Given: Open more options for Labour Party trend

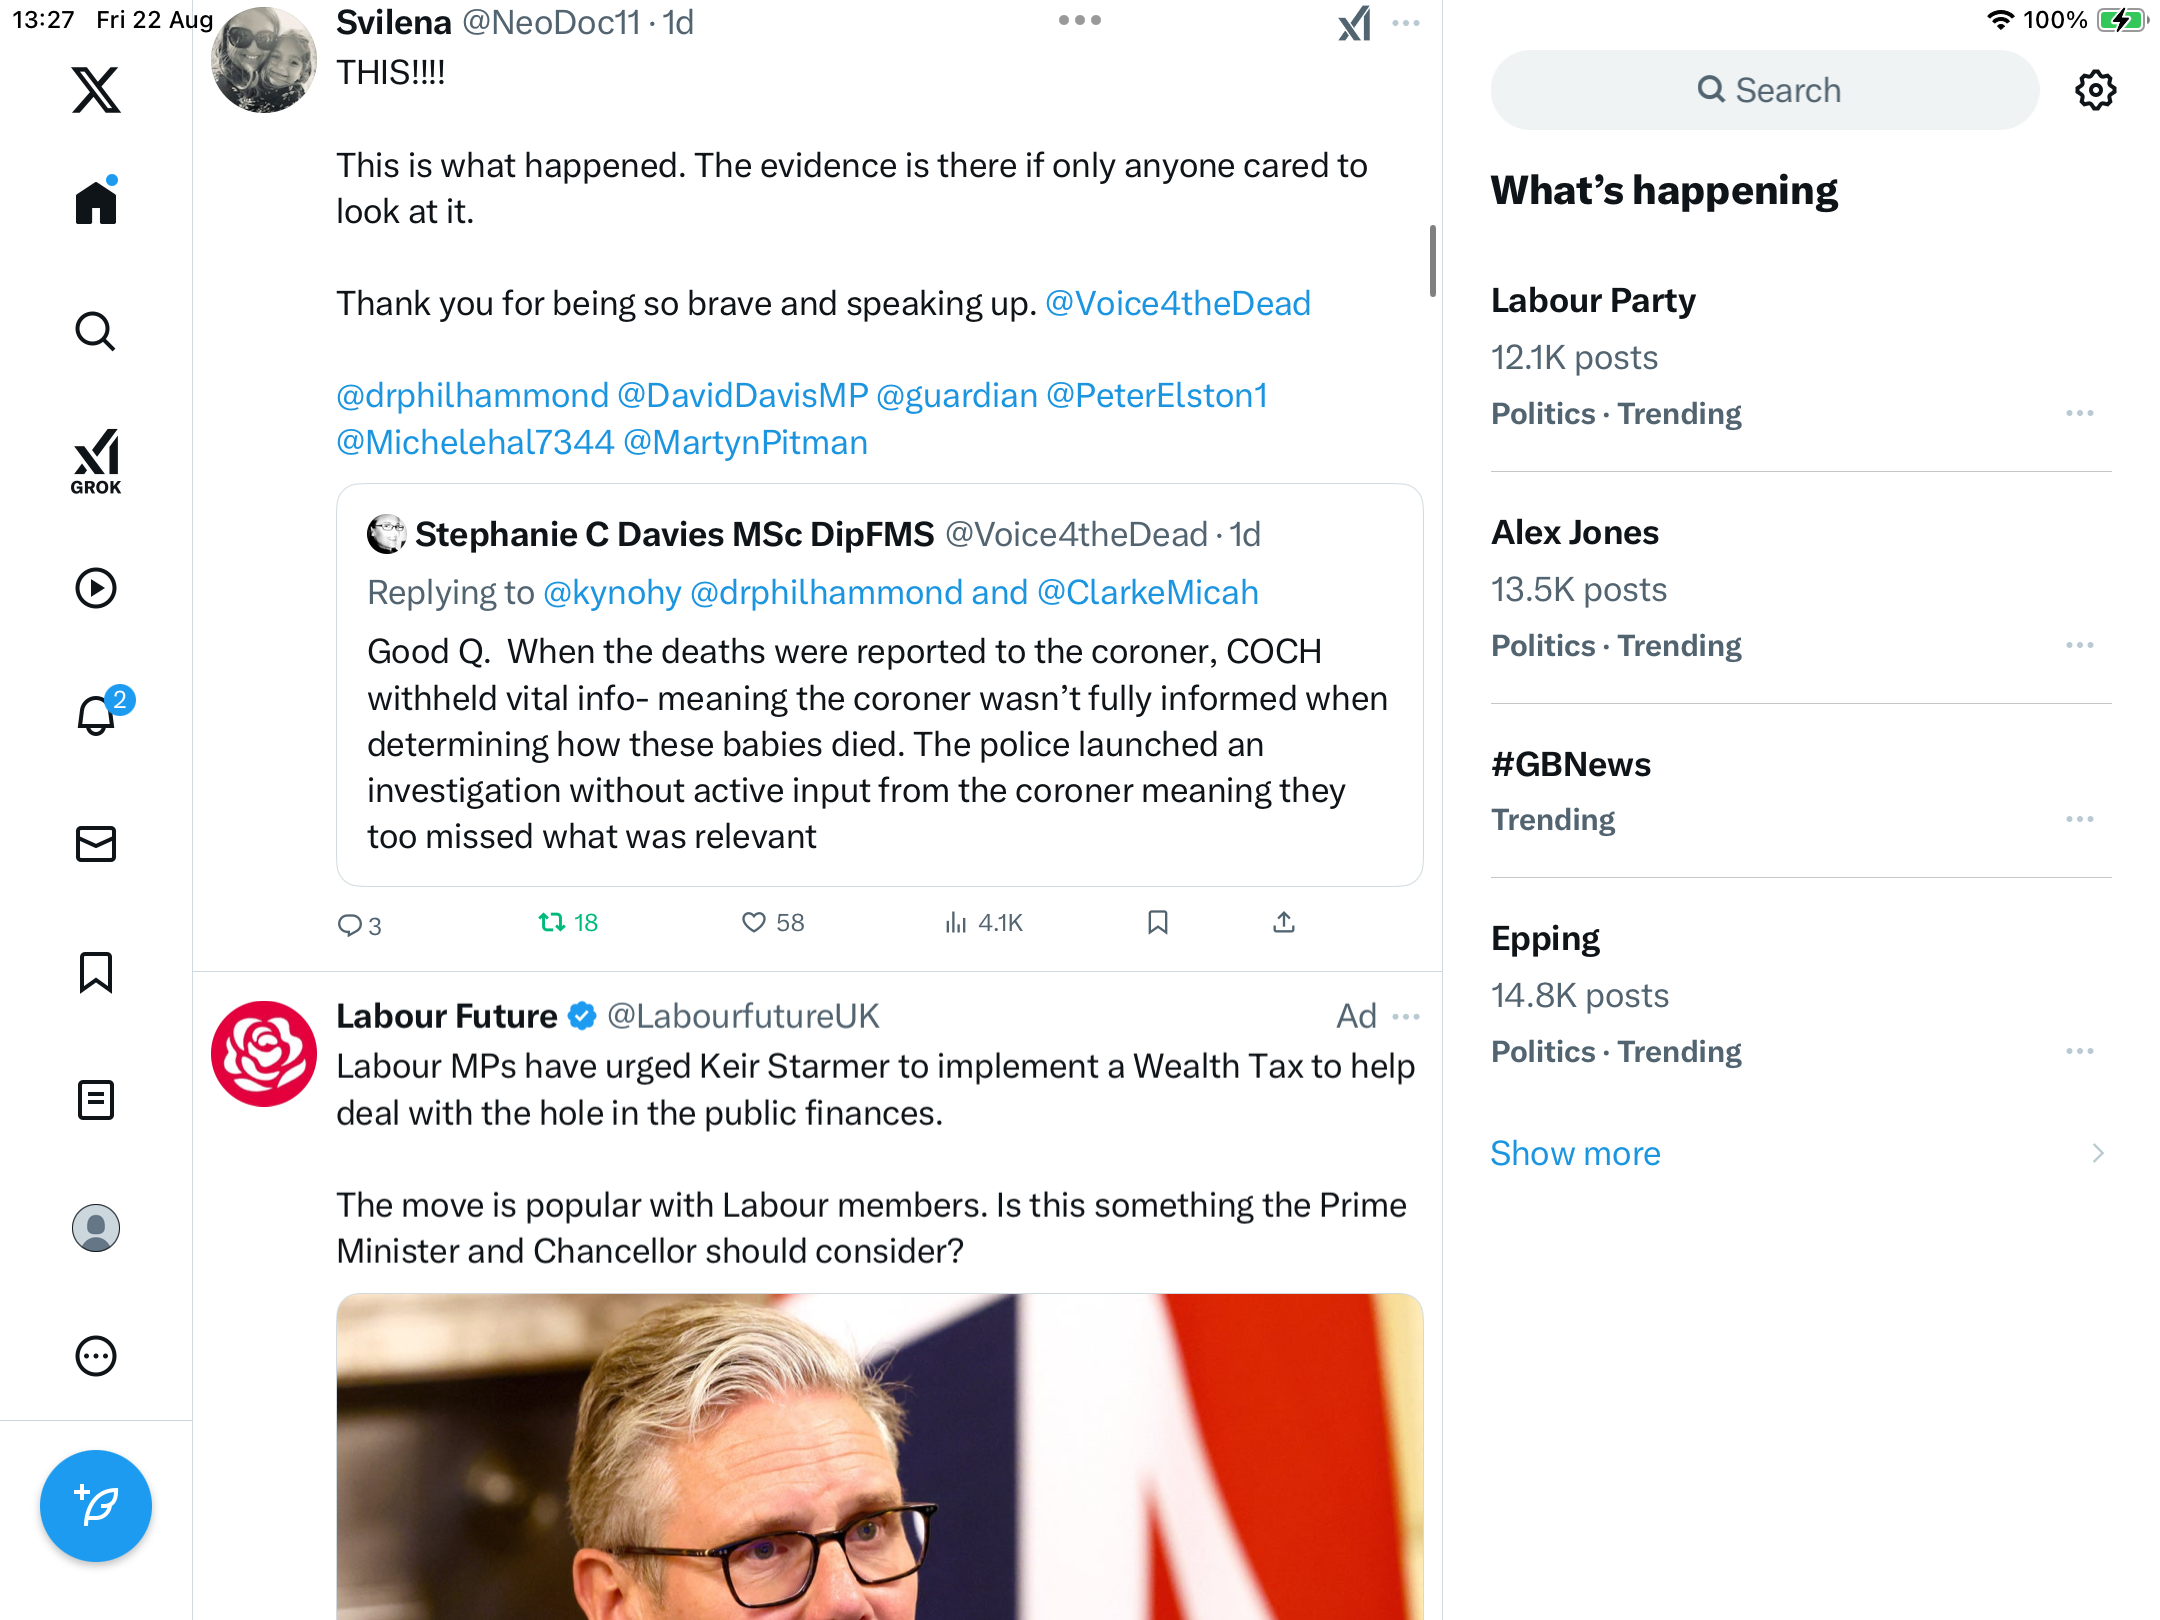Looking at the screenshot, I should coord(2079,413).
